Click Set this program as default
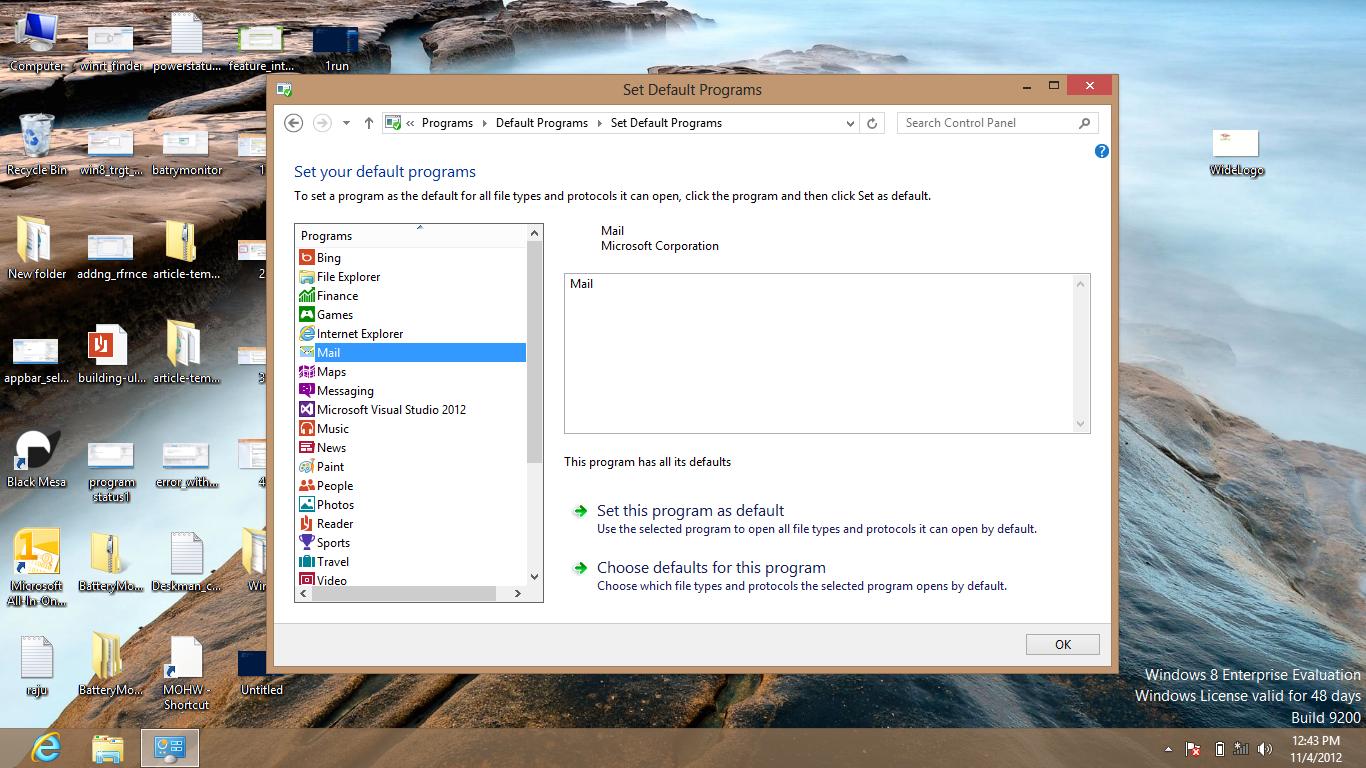The width and height of the screenshot is (1366, 768). [690, 511]
